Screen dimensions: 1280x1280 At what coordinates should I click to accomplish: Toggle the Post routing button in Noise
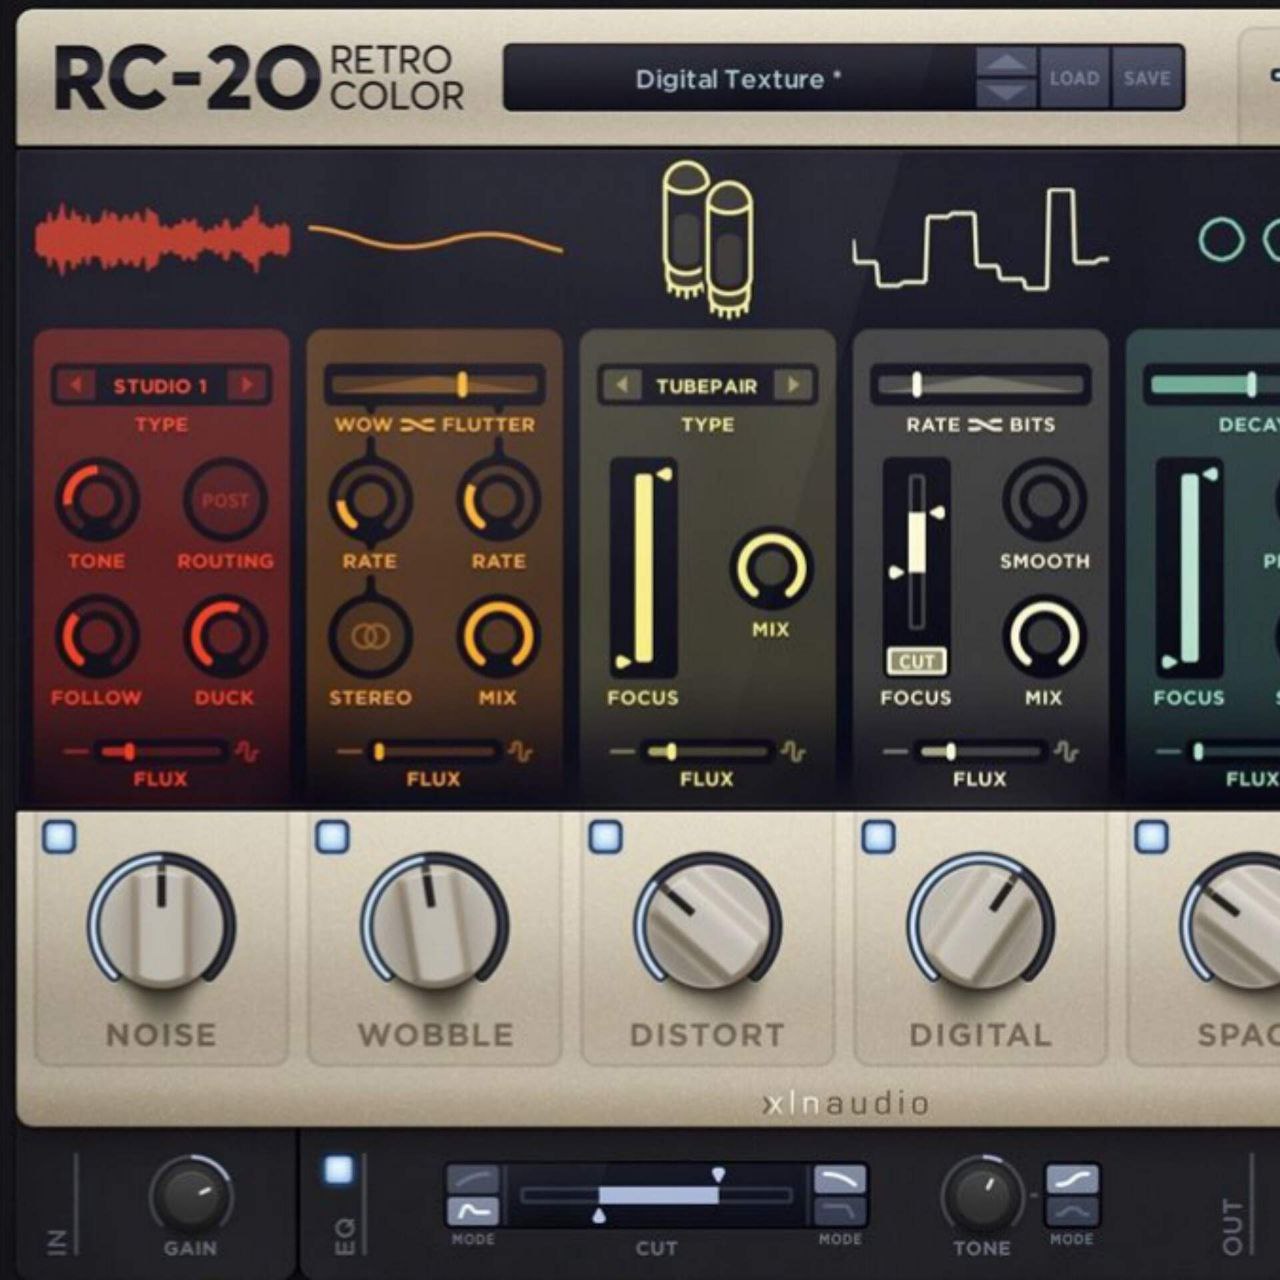pos(225,500)
